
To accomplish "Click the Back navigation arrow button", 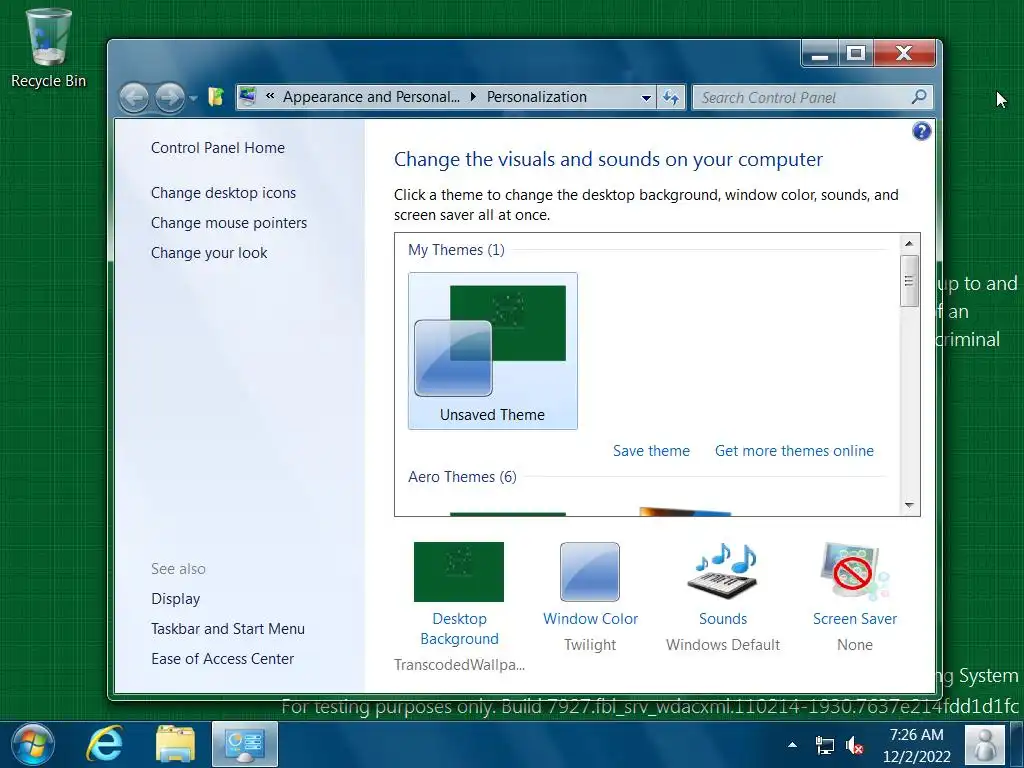I will coord(135,98).
